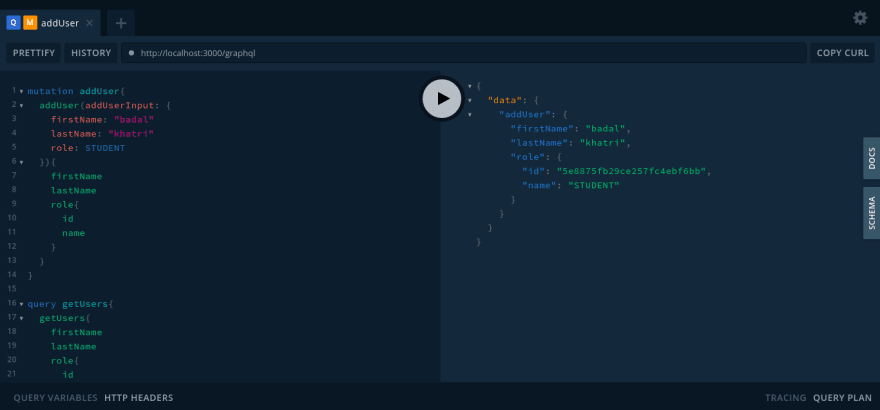
Task: Click the endpoint status dot
Action: pyautogui.click(x=131, y=53)
